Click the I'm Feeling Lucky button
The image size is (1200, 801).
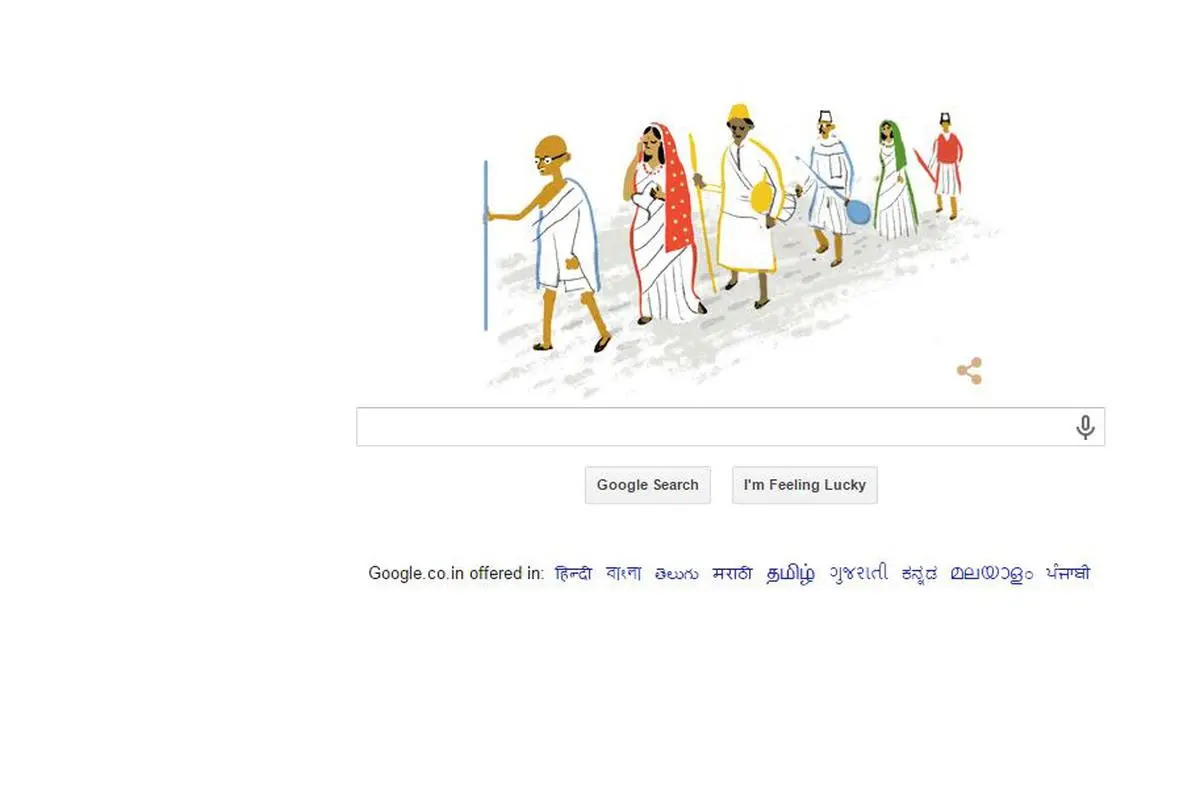point(805,485)
